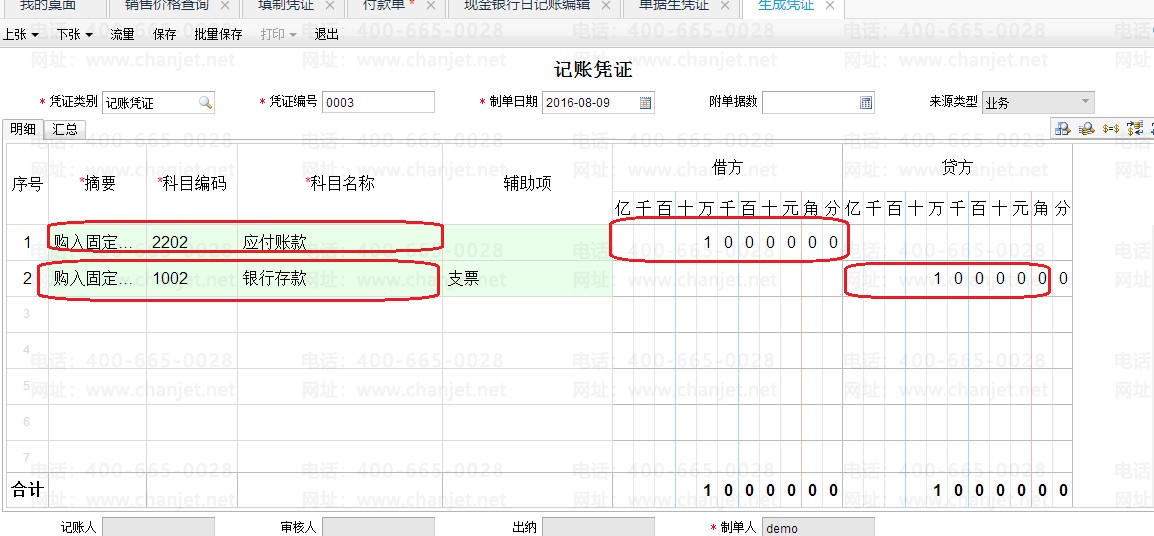Close the 现金银行日记账编辑 tab
The height and width of the screenshot is (536, 1154).
(x=605, y=6)
